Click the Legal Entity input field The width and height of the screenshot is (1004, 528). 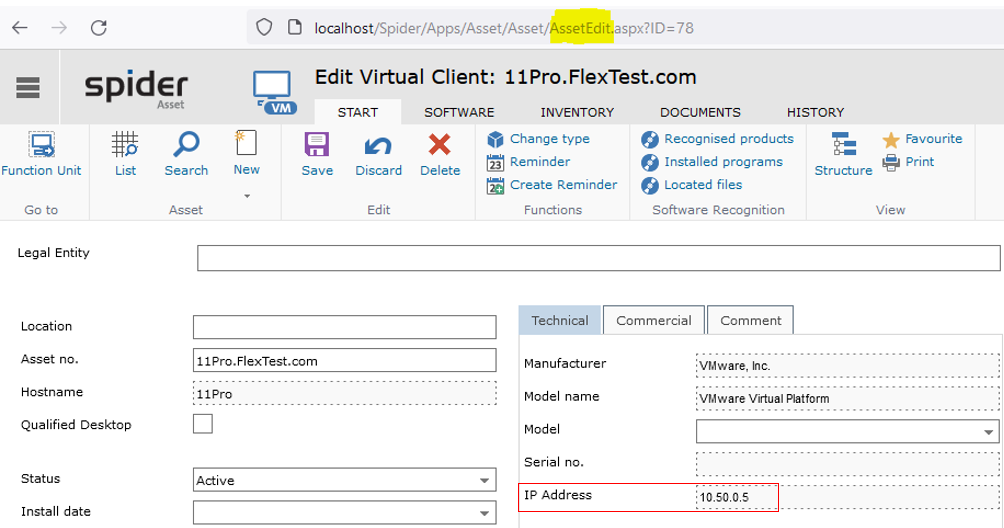599,258
